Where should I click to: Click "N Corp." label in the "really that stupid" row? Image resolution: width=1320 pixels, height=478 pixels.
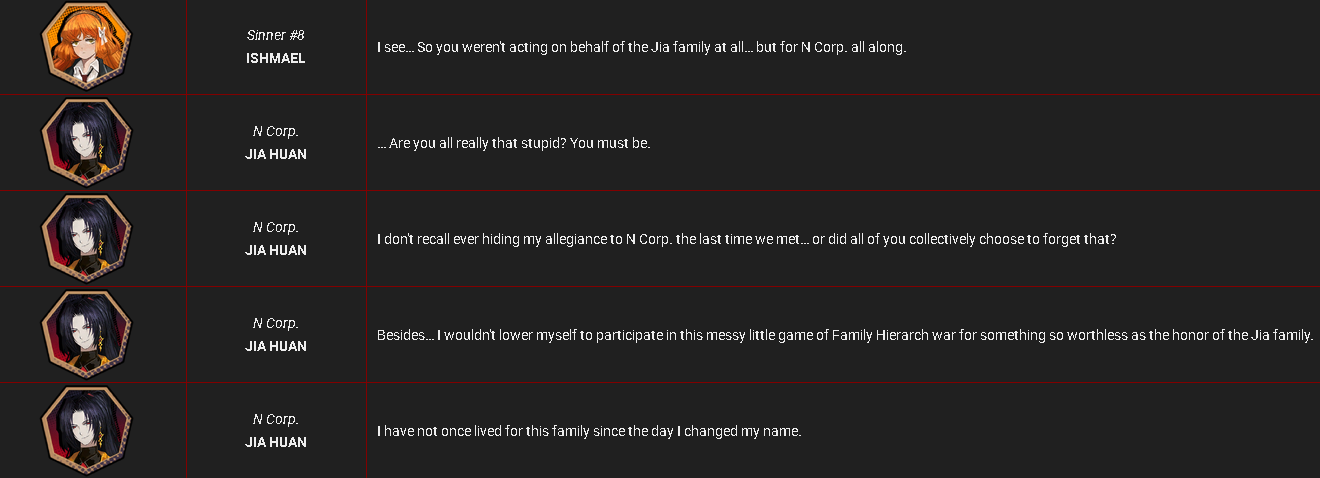pyautogui.click(x=275, y=131)
